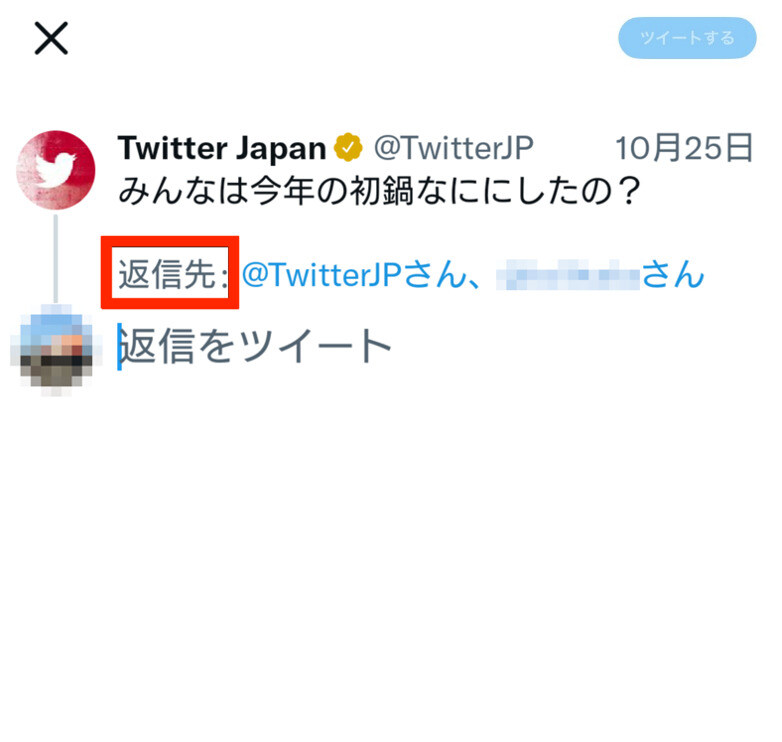
Task: Close the reply composer with X icon
Action: [51, 38]
